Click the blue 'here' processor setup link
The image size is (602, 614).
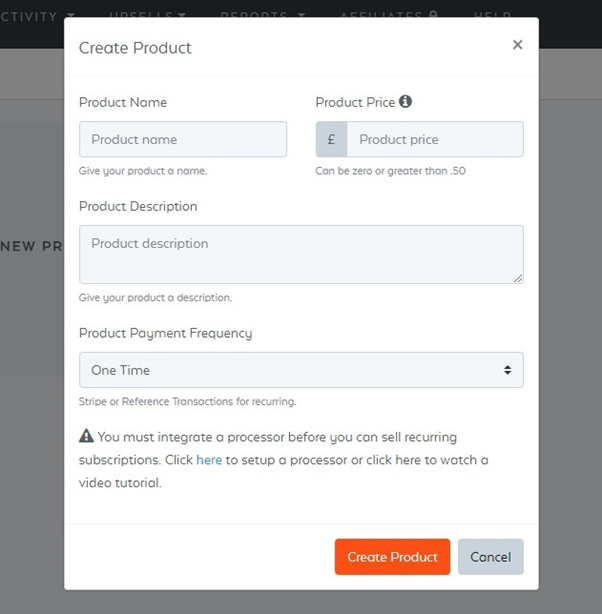(x=209, y=460)
